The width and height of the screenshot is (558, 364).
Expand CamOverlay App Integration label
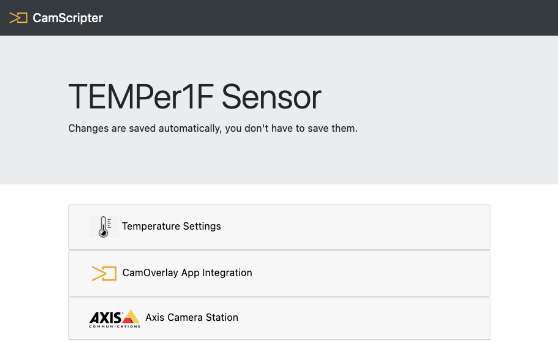click(187, 273)
